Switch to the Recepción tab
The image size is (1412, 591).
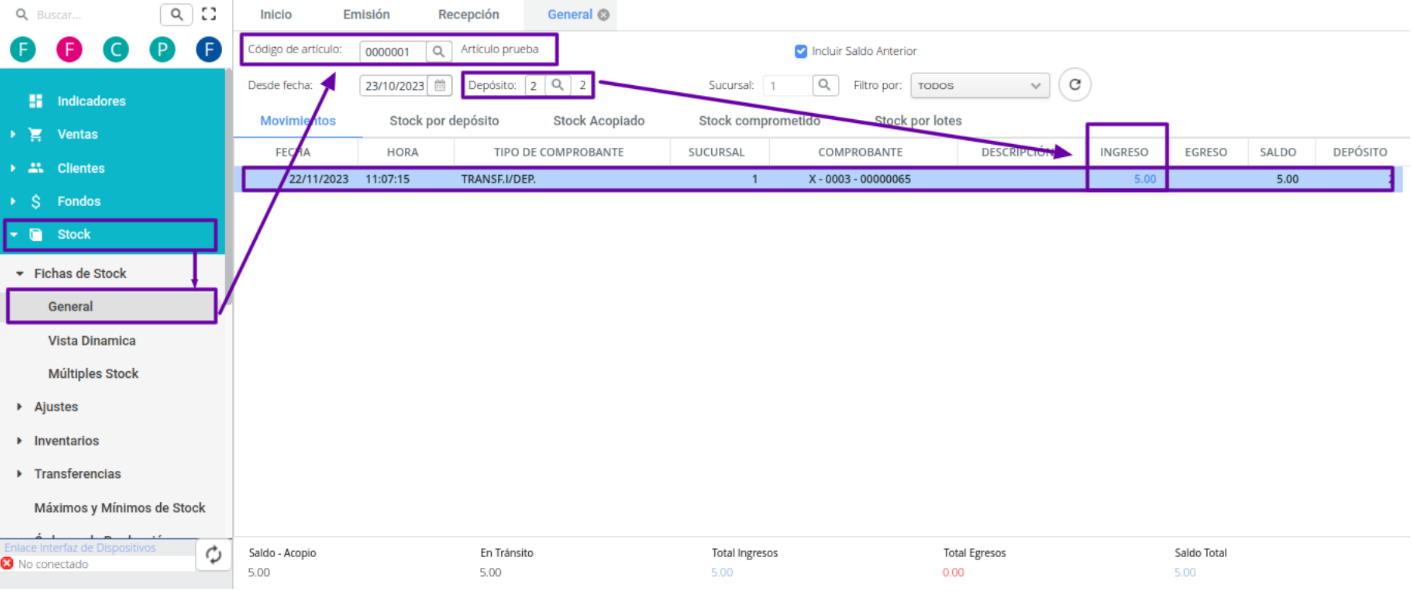point(468,15)
